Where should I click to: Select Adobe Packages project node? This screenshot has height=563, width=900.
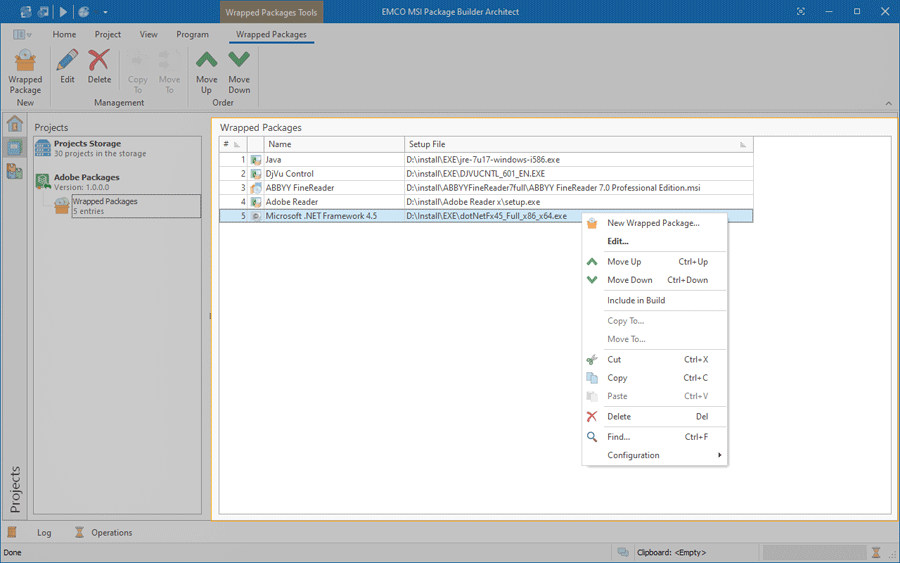coord(117,182)
